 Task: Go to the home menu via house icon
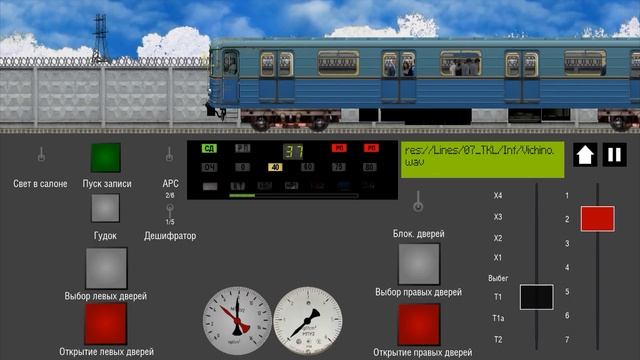click(585, 154)
